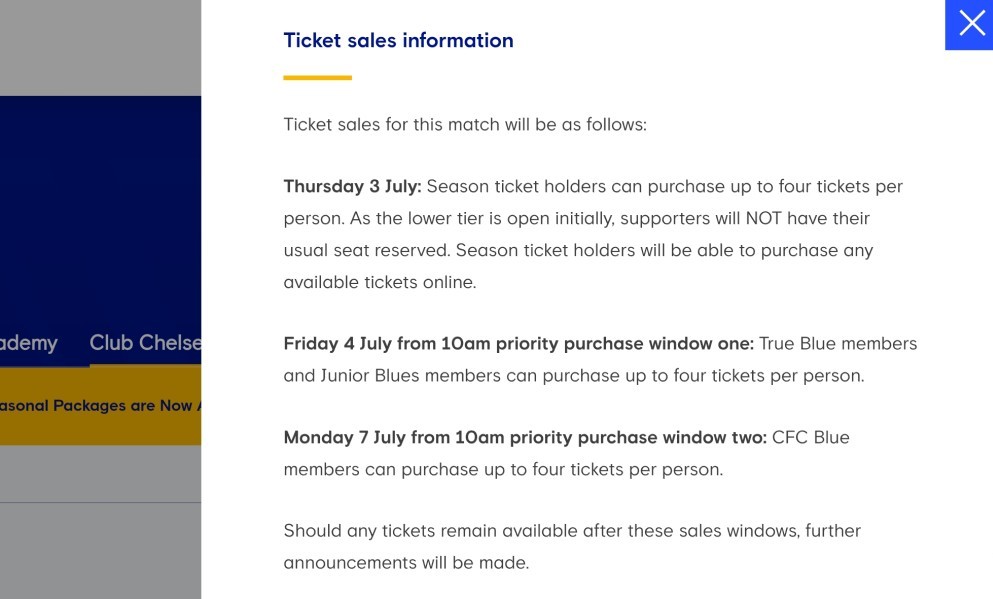Close the ticket sales information panel
Image resolution: width=993 pixels, height=599 pixels.
(x=970, y=25)
